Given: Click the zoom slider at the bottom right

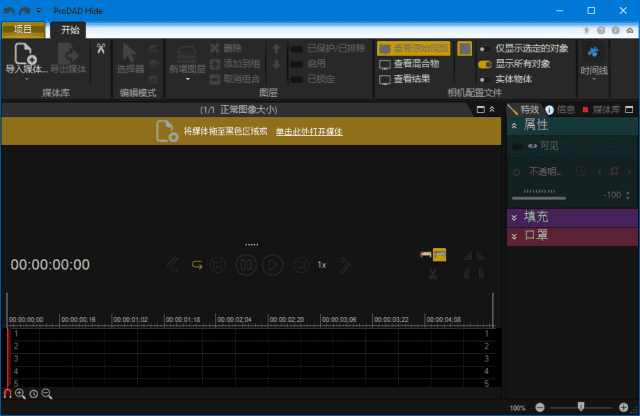Looking at the screenshot, I should tap(581, 407).
